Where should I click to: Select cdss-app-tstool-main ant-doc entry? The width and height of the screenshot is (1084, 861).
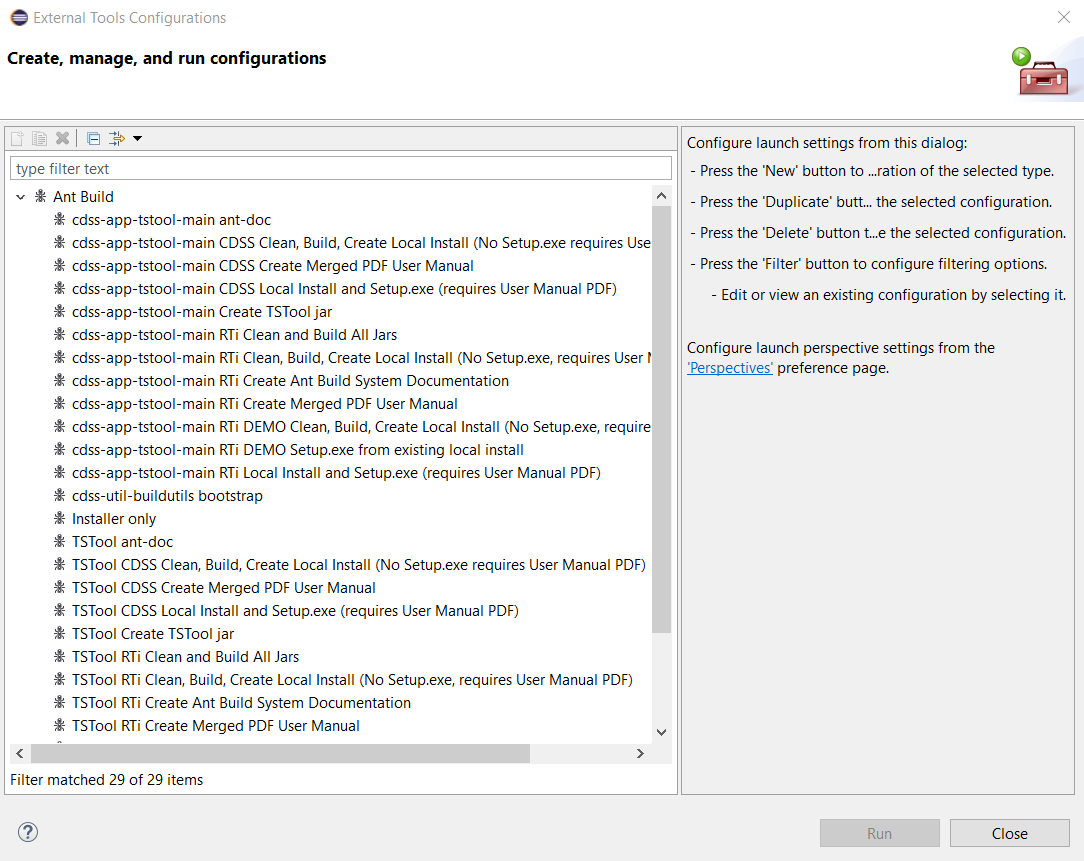tap(171, 220)
